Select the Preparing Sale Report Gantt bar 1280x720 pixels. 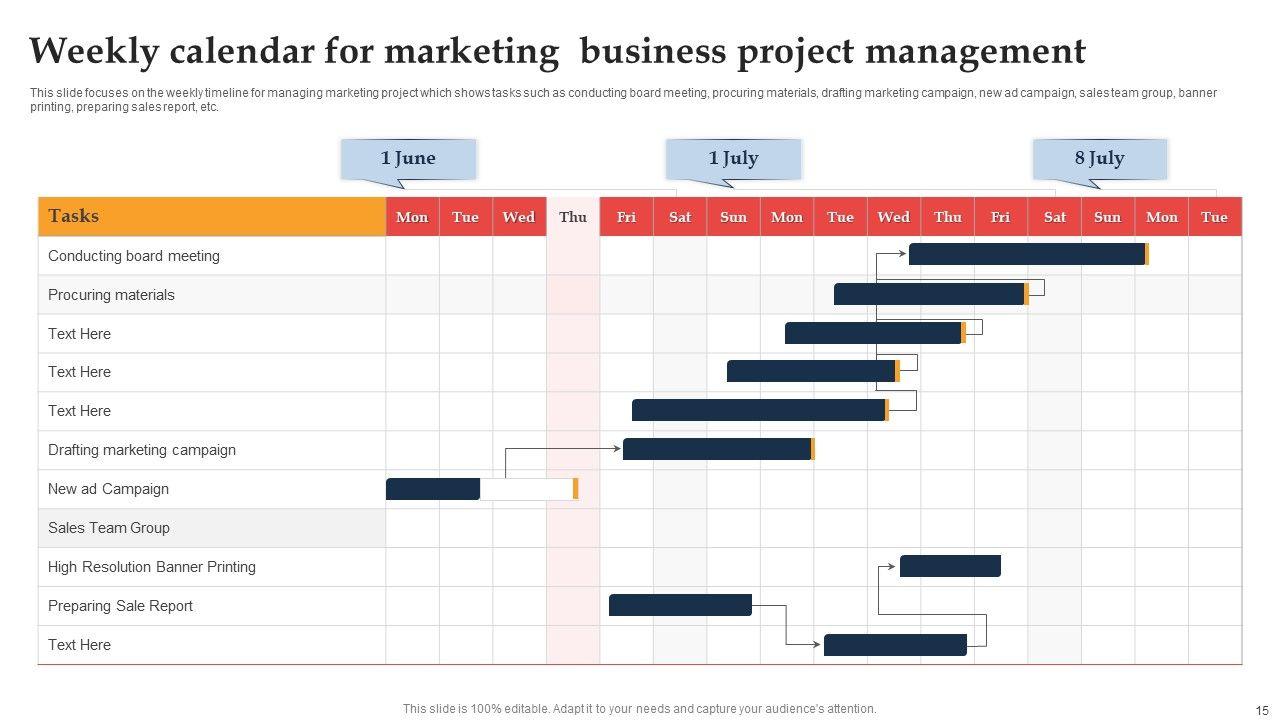point(680,605)
